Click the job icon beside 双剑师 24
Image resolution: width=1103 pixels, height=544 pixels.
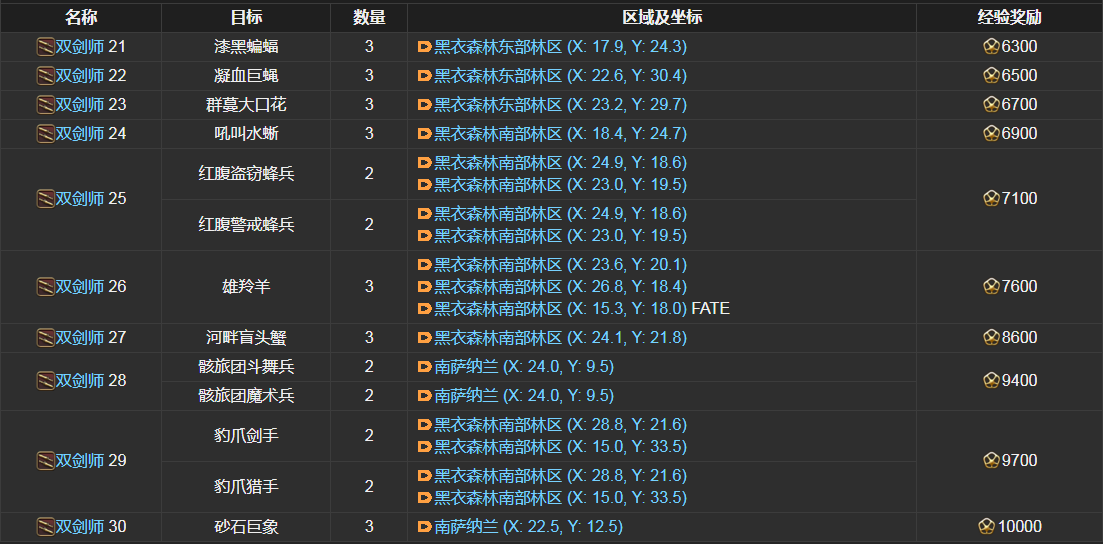[46, 134]
